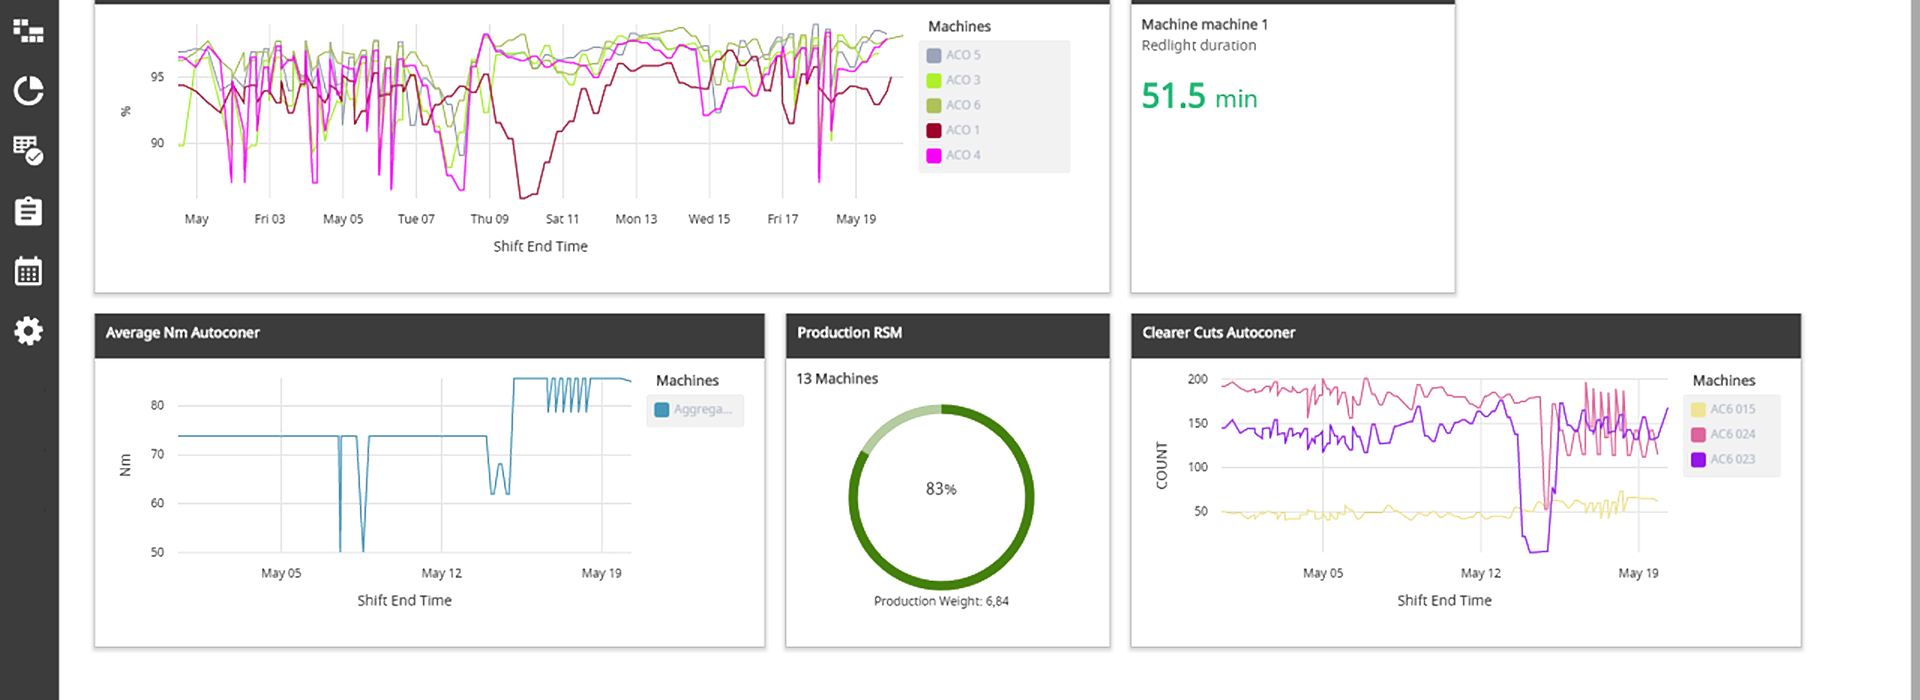The height and width of the screenshot is (700, 1920).
Task: Open the table-with-checkmark sidebar icon
Action: [28, 150]
